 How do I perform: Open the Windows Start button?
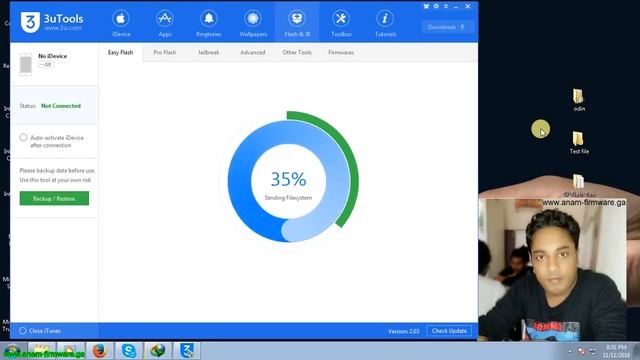(x=12, y=351)
